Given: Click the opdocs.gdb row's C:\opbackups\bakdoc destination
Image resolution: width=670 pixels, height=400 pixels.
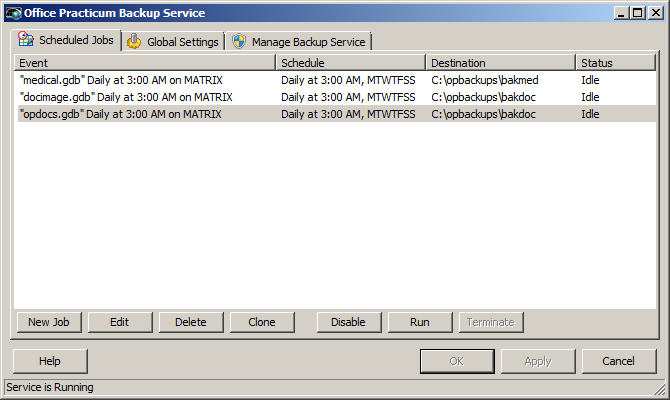Looking at the screenshot, I should pos(483,114).
